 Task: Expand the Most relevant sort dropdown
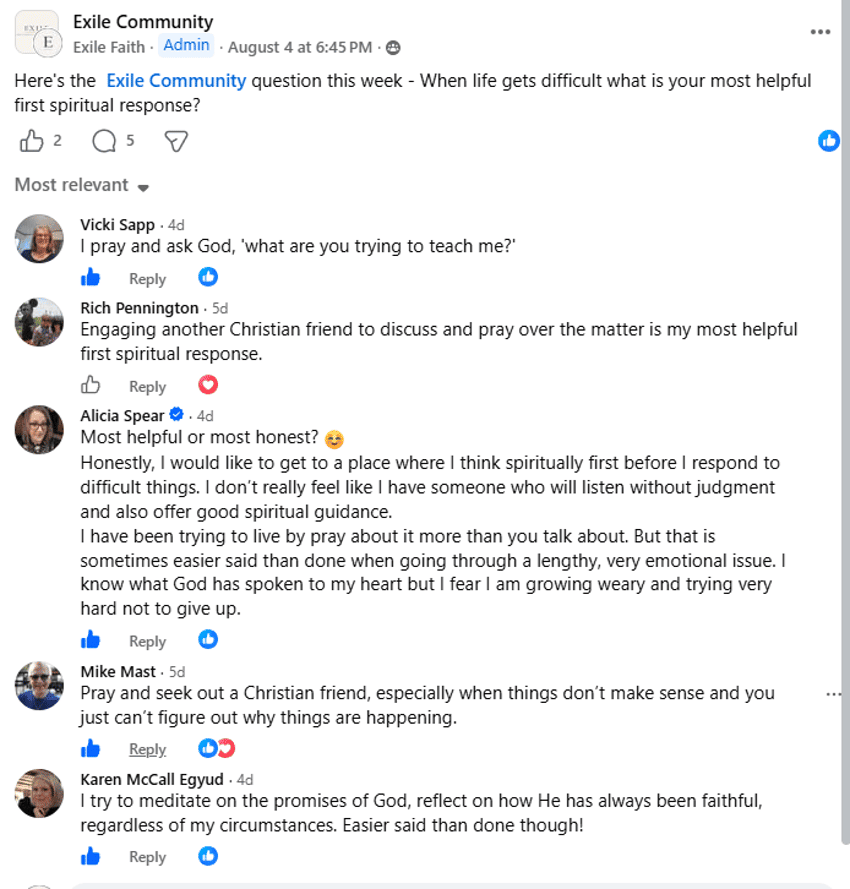click(82, 185)
